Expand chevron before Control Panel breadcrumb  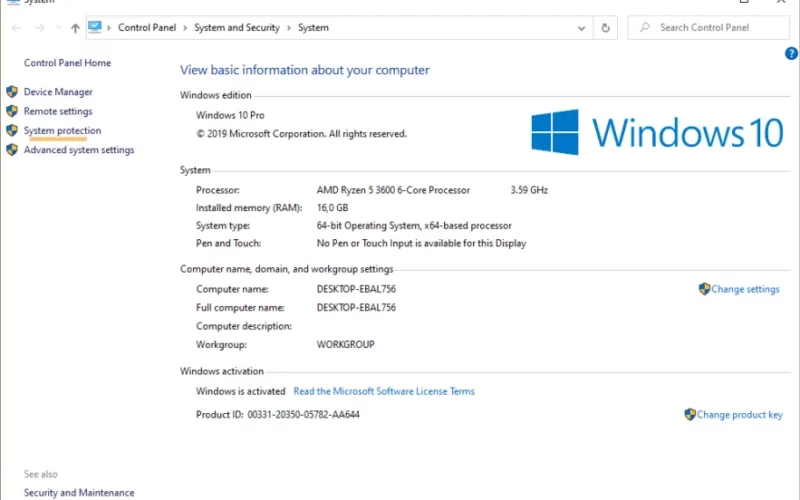coord(109,28)
